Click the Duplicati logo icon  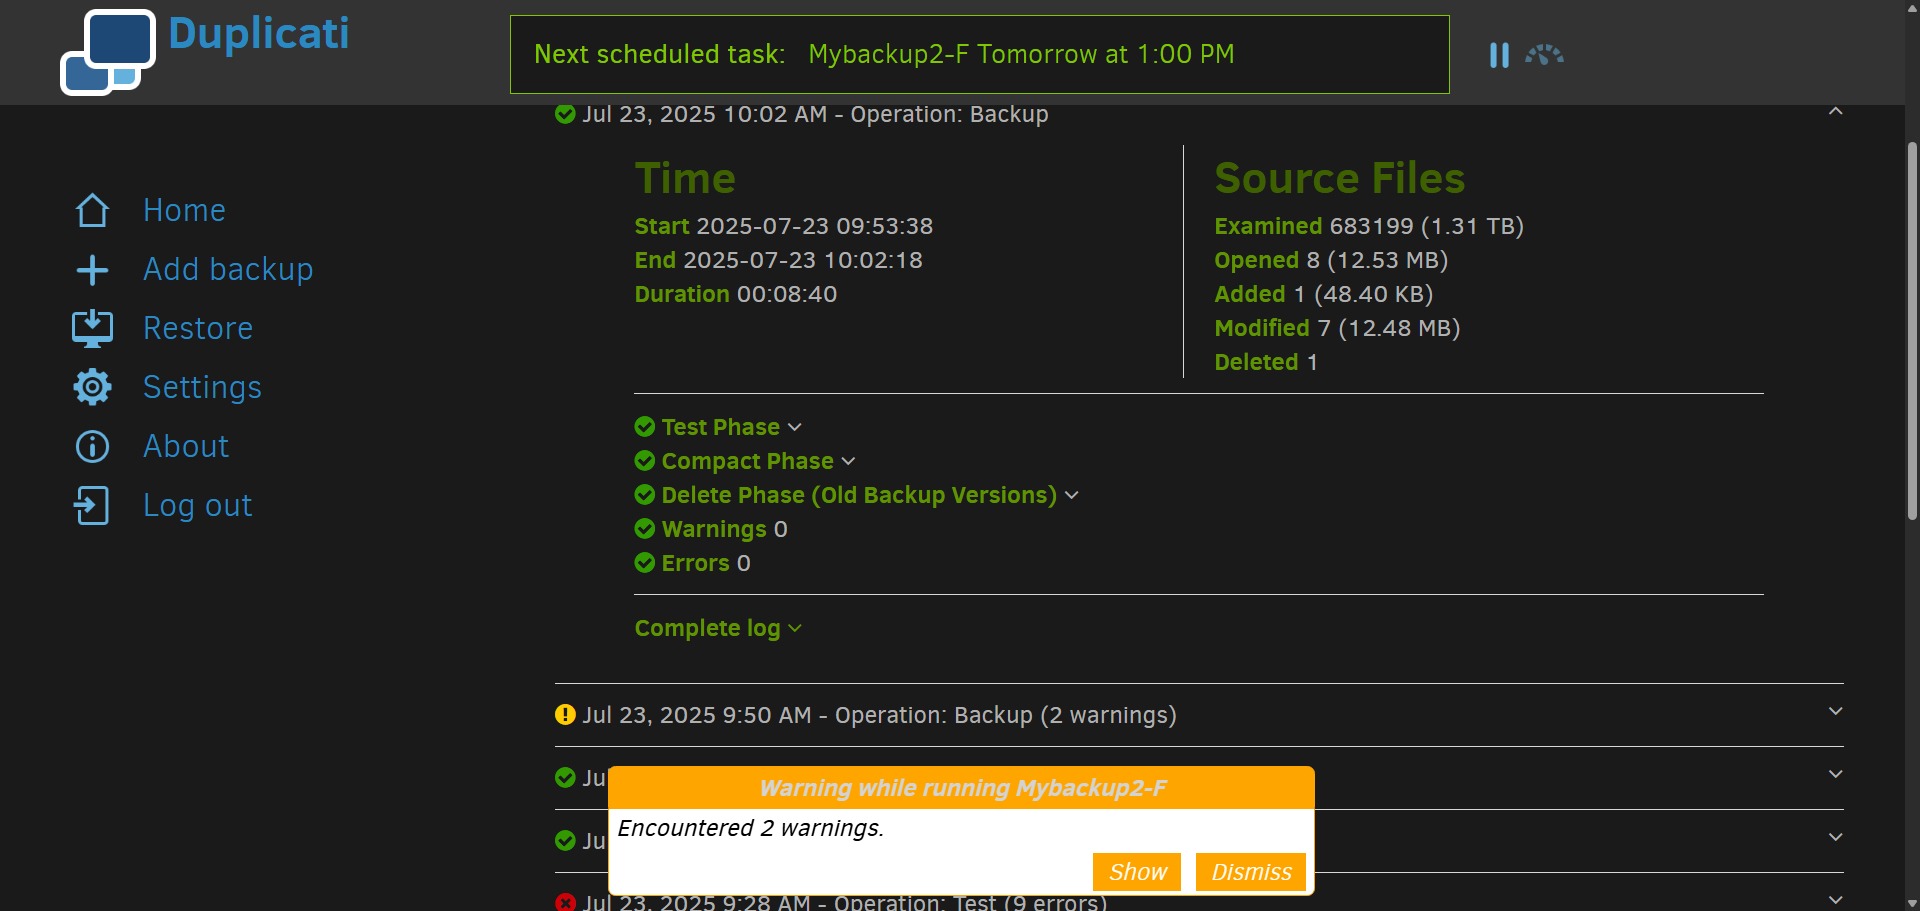pos(108,52)
